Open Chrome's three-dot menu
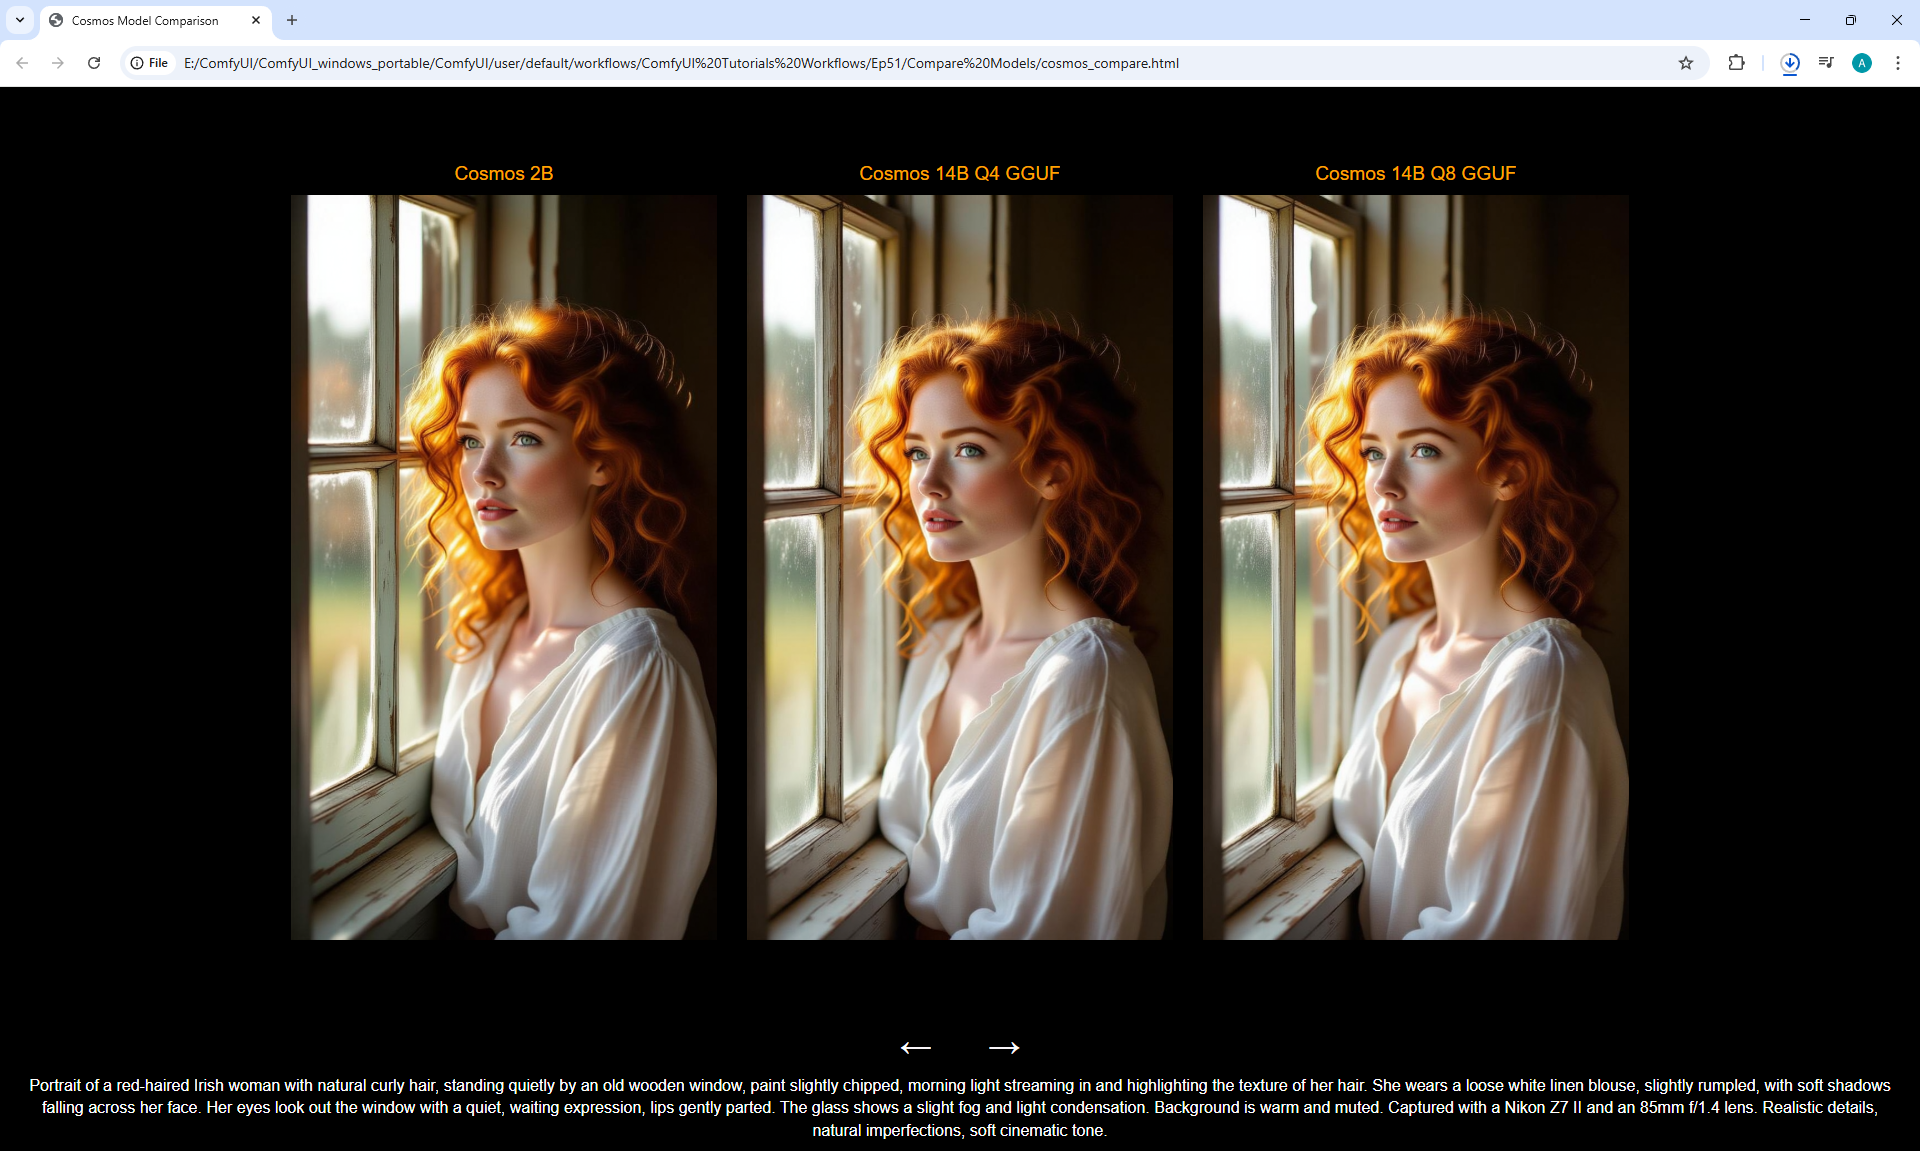 point(1897,63)
